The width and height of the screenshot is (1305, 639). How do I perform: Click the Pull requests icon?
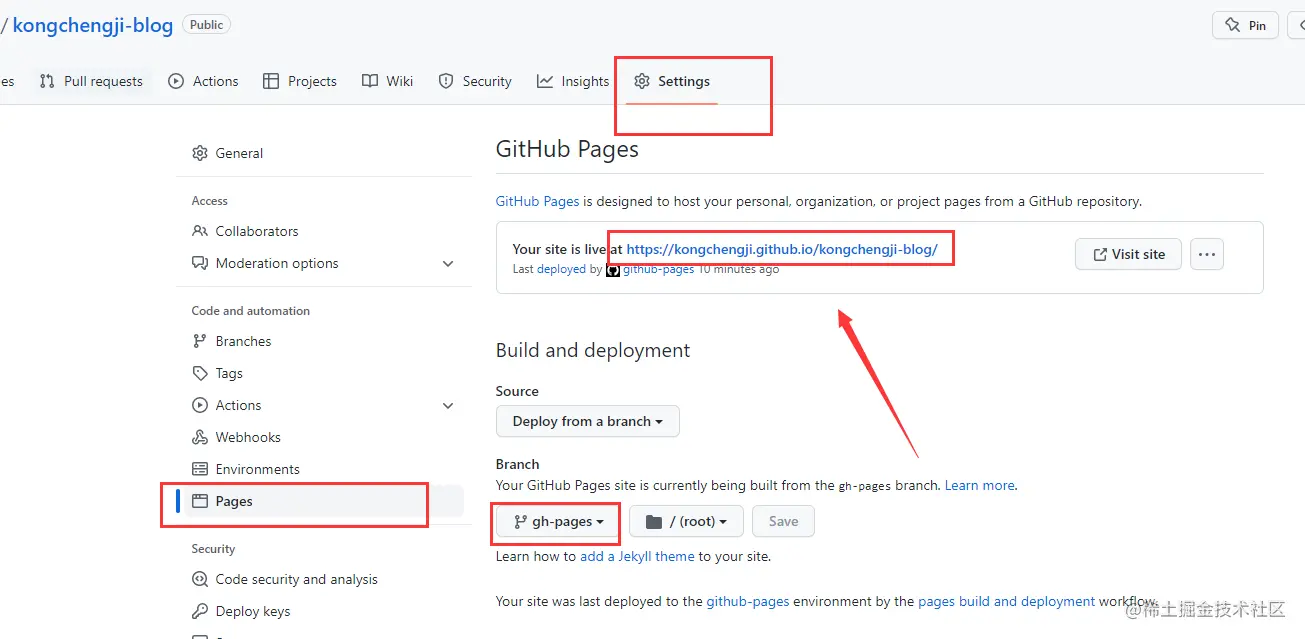pos(47,81)
